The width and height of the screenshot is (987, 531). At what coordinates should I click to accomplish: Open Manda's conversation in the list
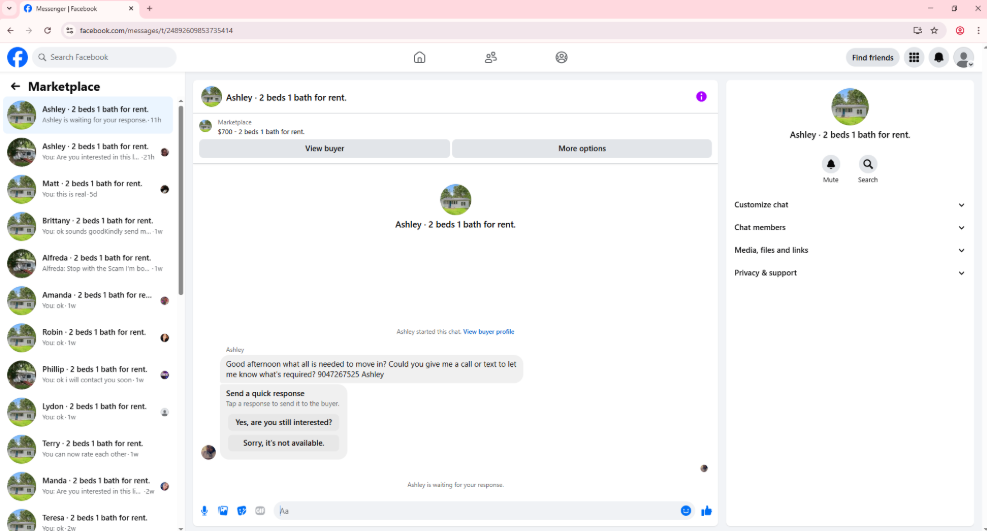(x=88, y=486)
